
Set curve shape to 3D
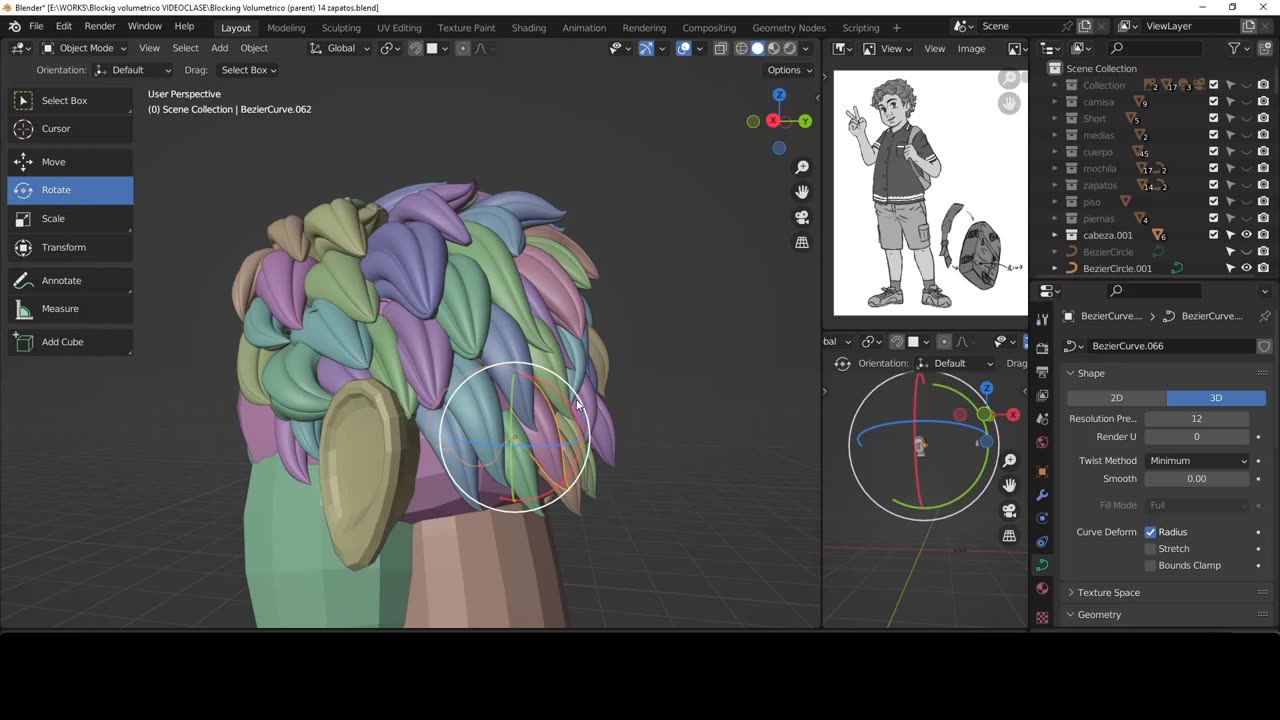[x=1216, y=398]
